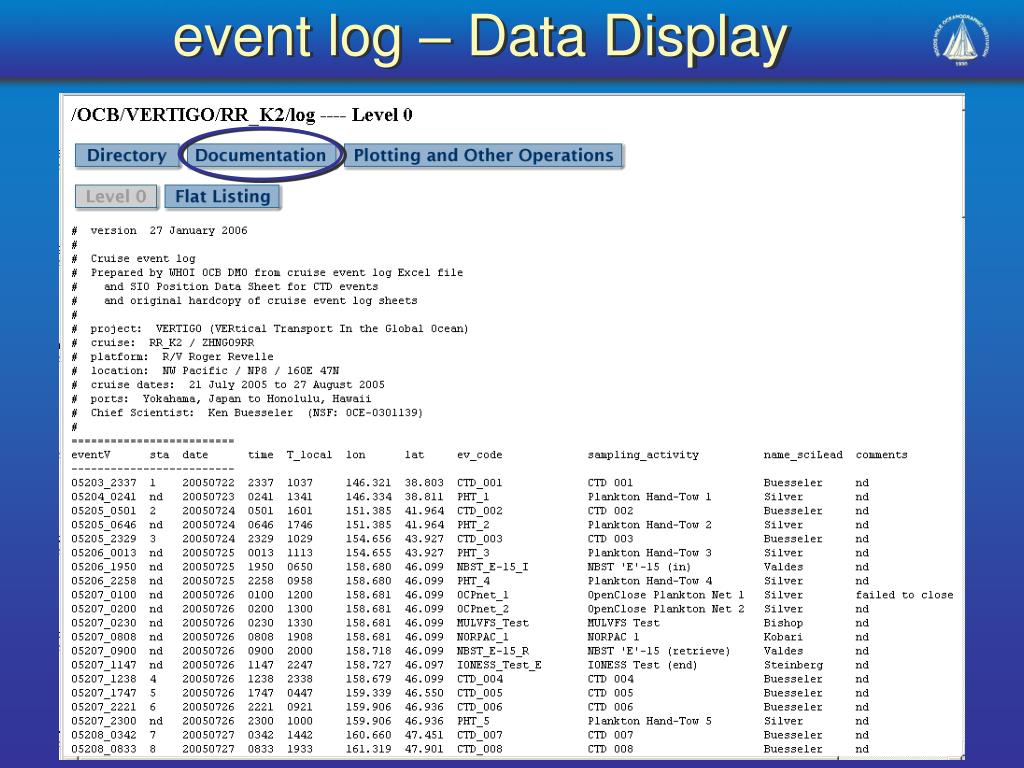The height and width of the screenshot is (768, 1024).
Task: Click the T_local column header
Action: (310, 455)
